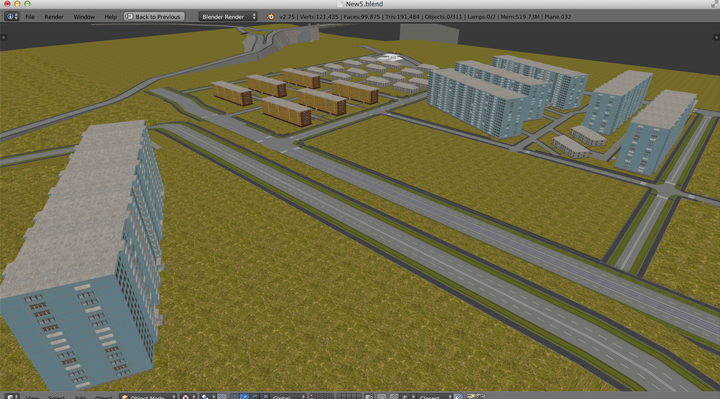Open the viewport shading mode icon

pyautogui.click(x=186, y=396)
